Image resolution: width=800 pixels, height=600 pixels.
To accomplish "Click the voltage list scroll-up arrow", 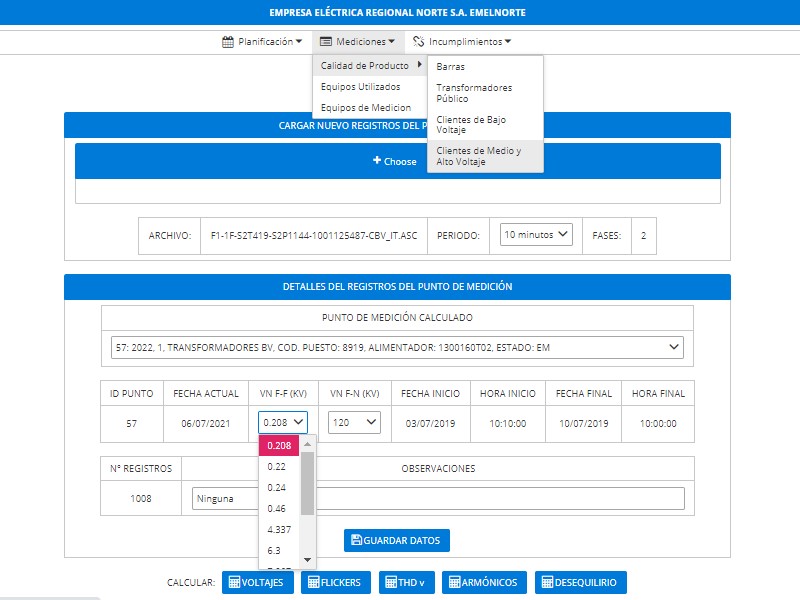I will tap(308, 444).
